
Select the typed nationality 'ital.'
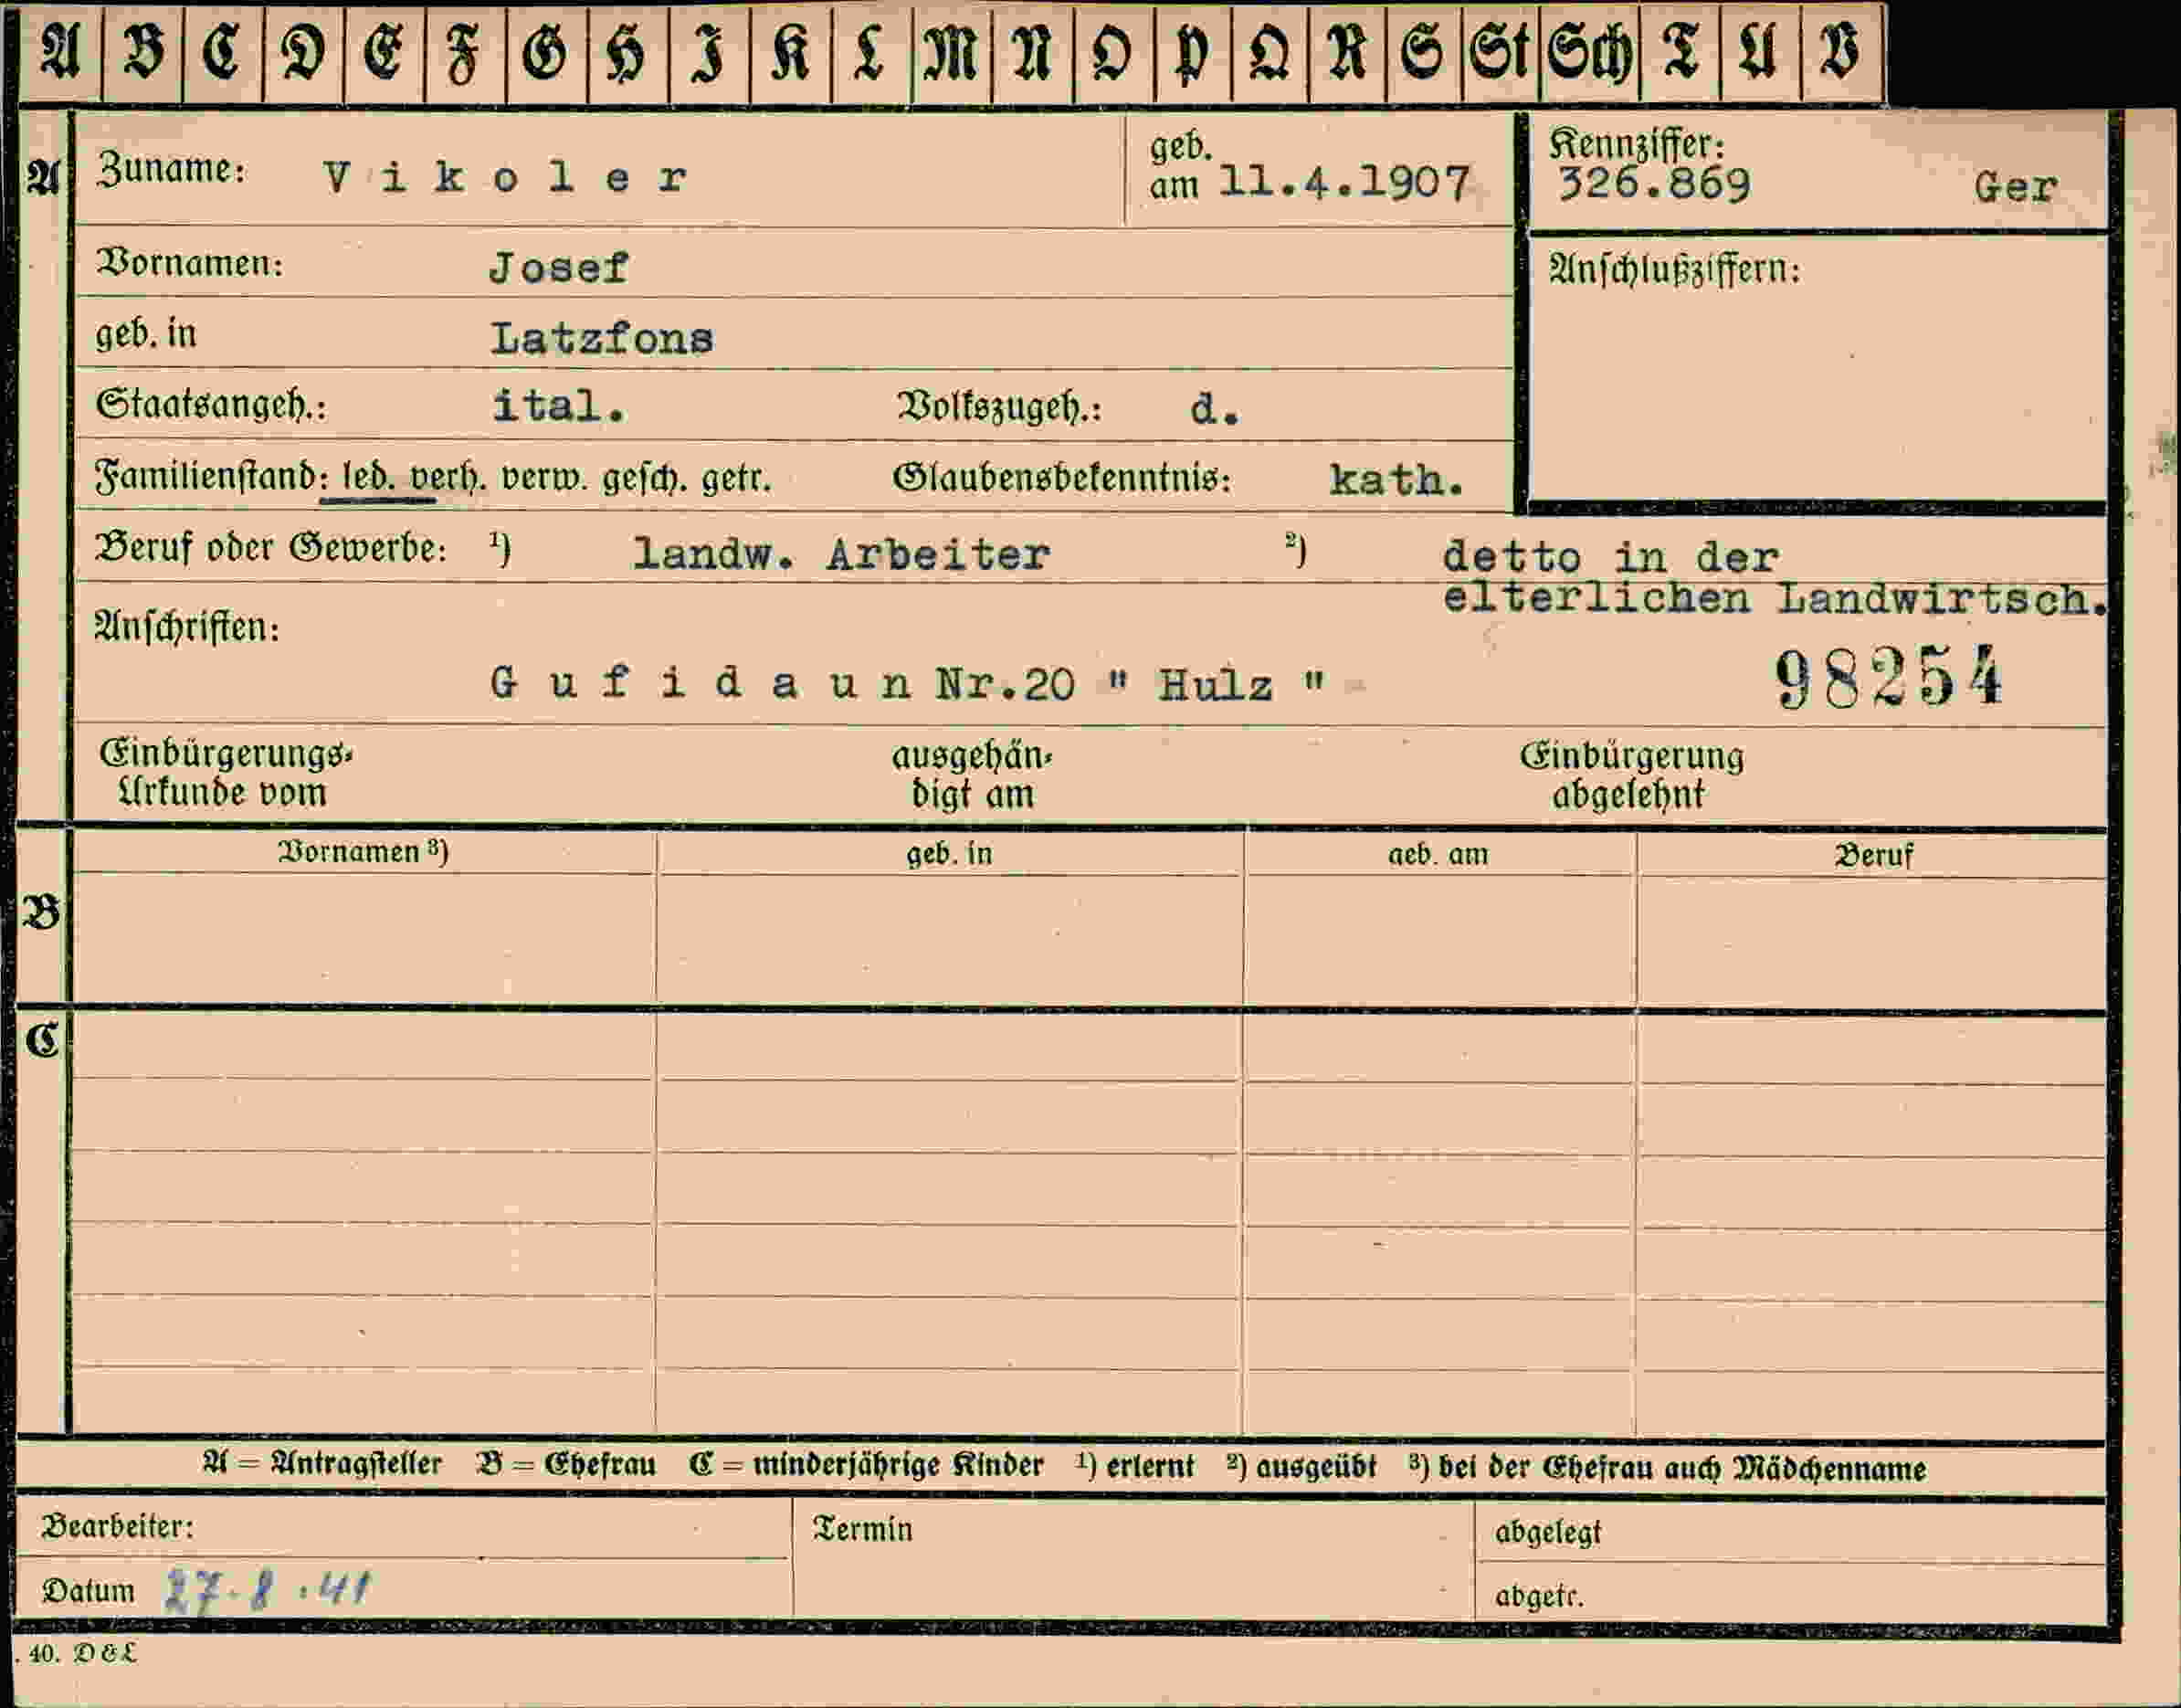(559, 406)
